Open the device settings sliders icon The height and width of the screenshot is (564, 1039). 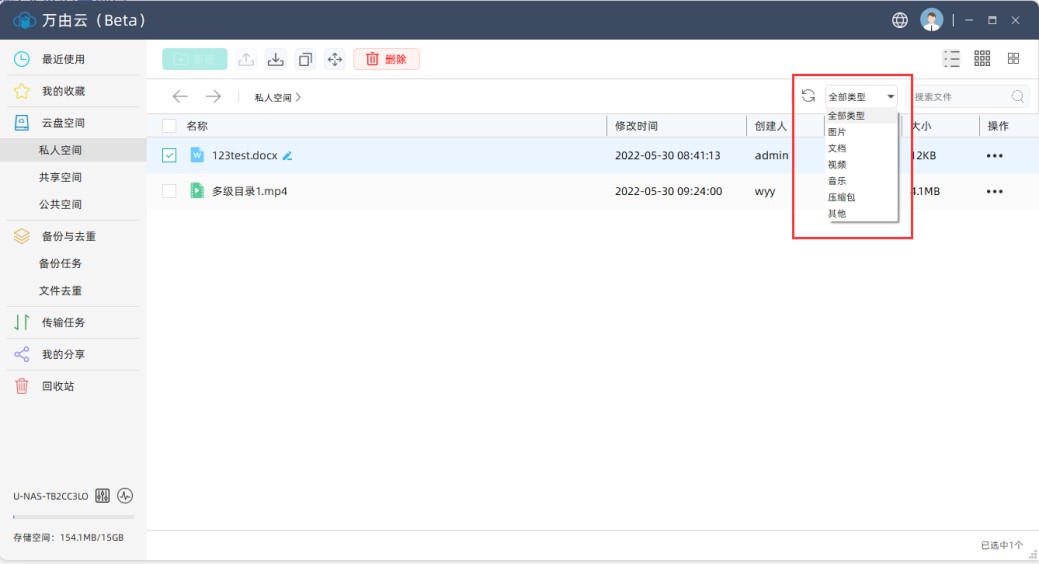[102, 496]
